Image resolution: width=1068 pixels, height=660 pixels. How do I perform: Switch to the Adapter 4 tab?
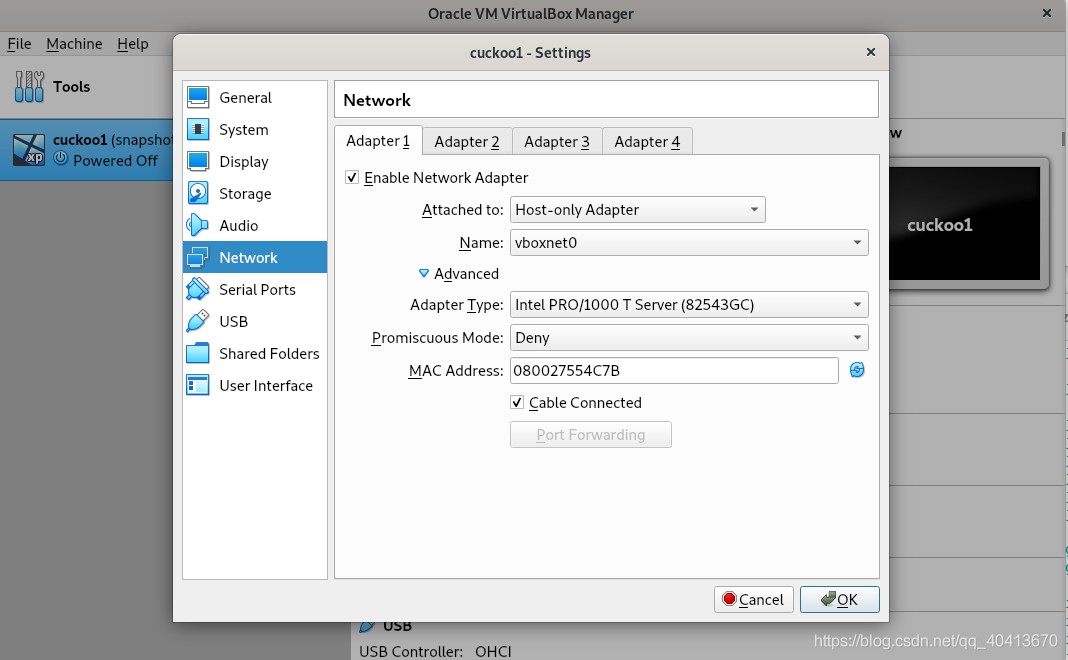(647, 142)
